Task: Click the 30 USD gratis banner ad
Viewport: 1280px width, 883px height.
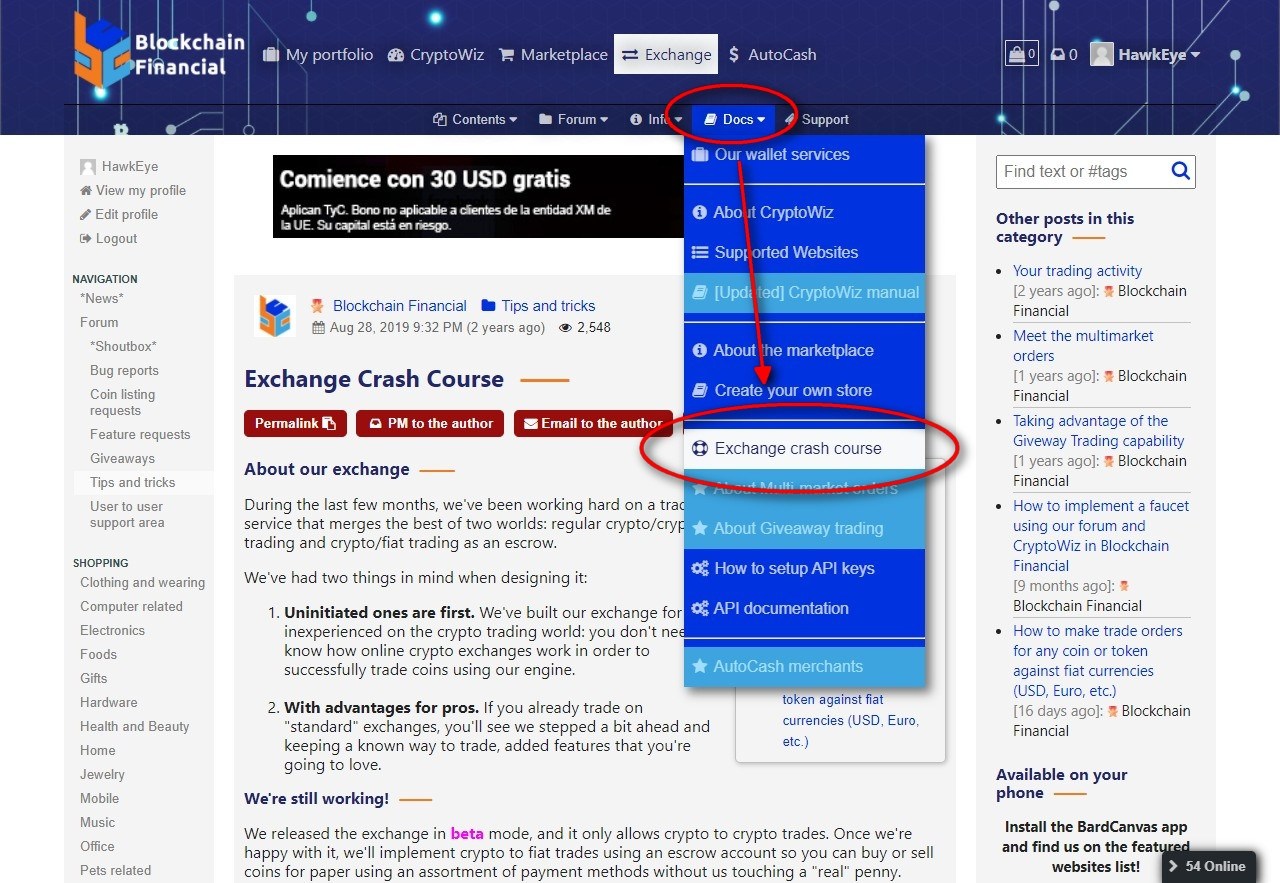Action: [x=479, y=196]
